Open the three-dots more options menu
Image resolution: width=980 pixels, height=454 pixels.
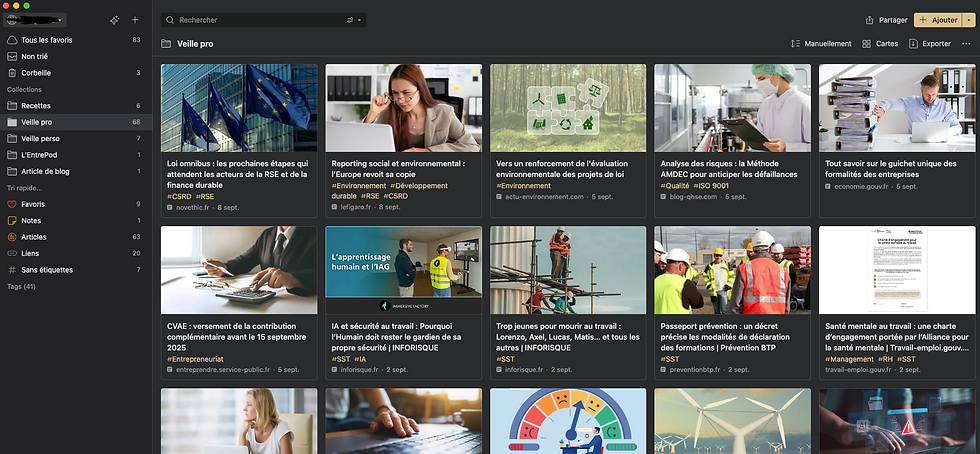pyautogui.click(x=966, y=44)
